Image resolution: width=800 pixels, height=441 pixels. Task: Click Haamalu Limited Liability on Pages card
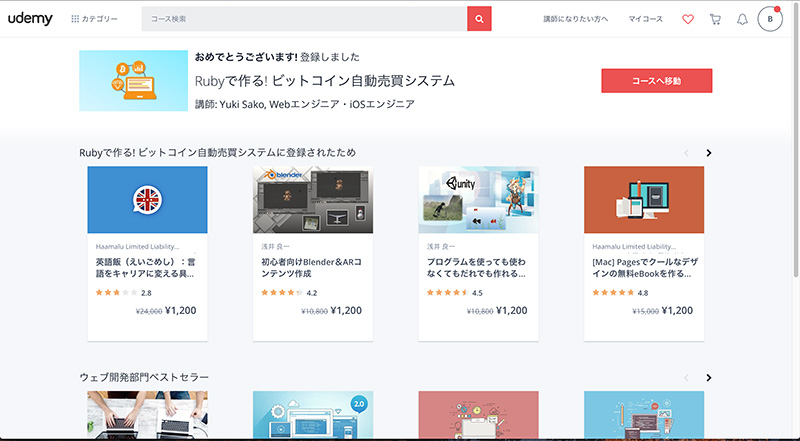coord(634,247)
